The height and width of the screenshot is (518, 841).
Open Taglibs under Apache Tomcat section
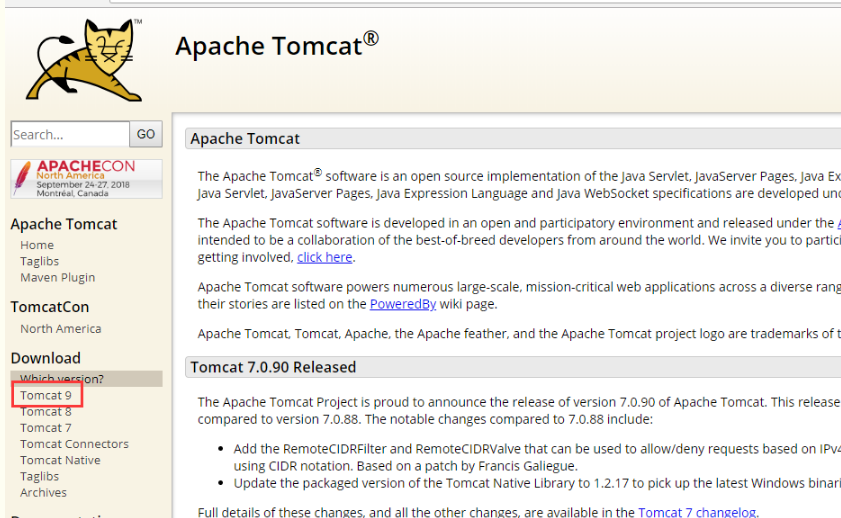coord(40,261)
